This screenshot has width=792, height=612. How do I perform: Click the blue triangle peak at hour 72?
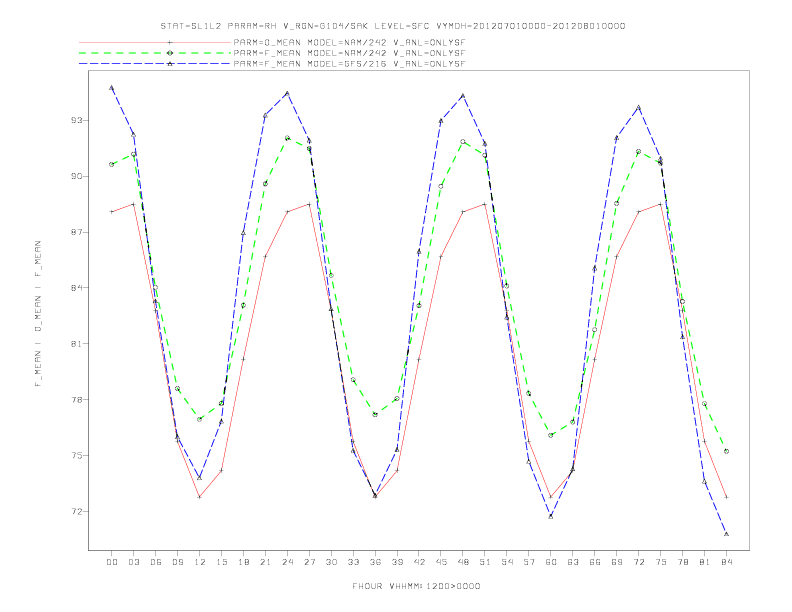point(638,108)
